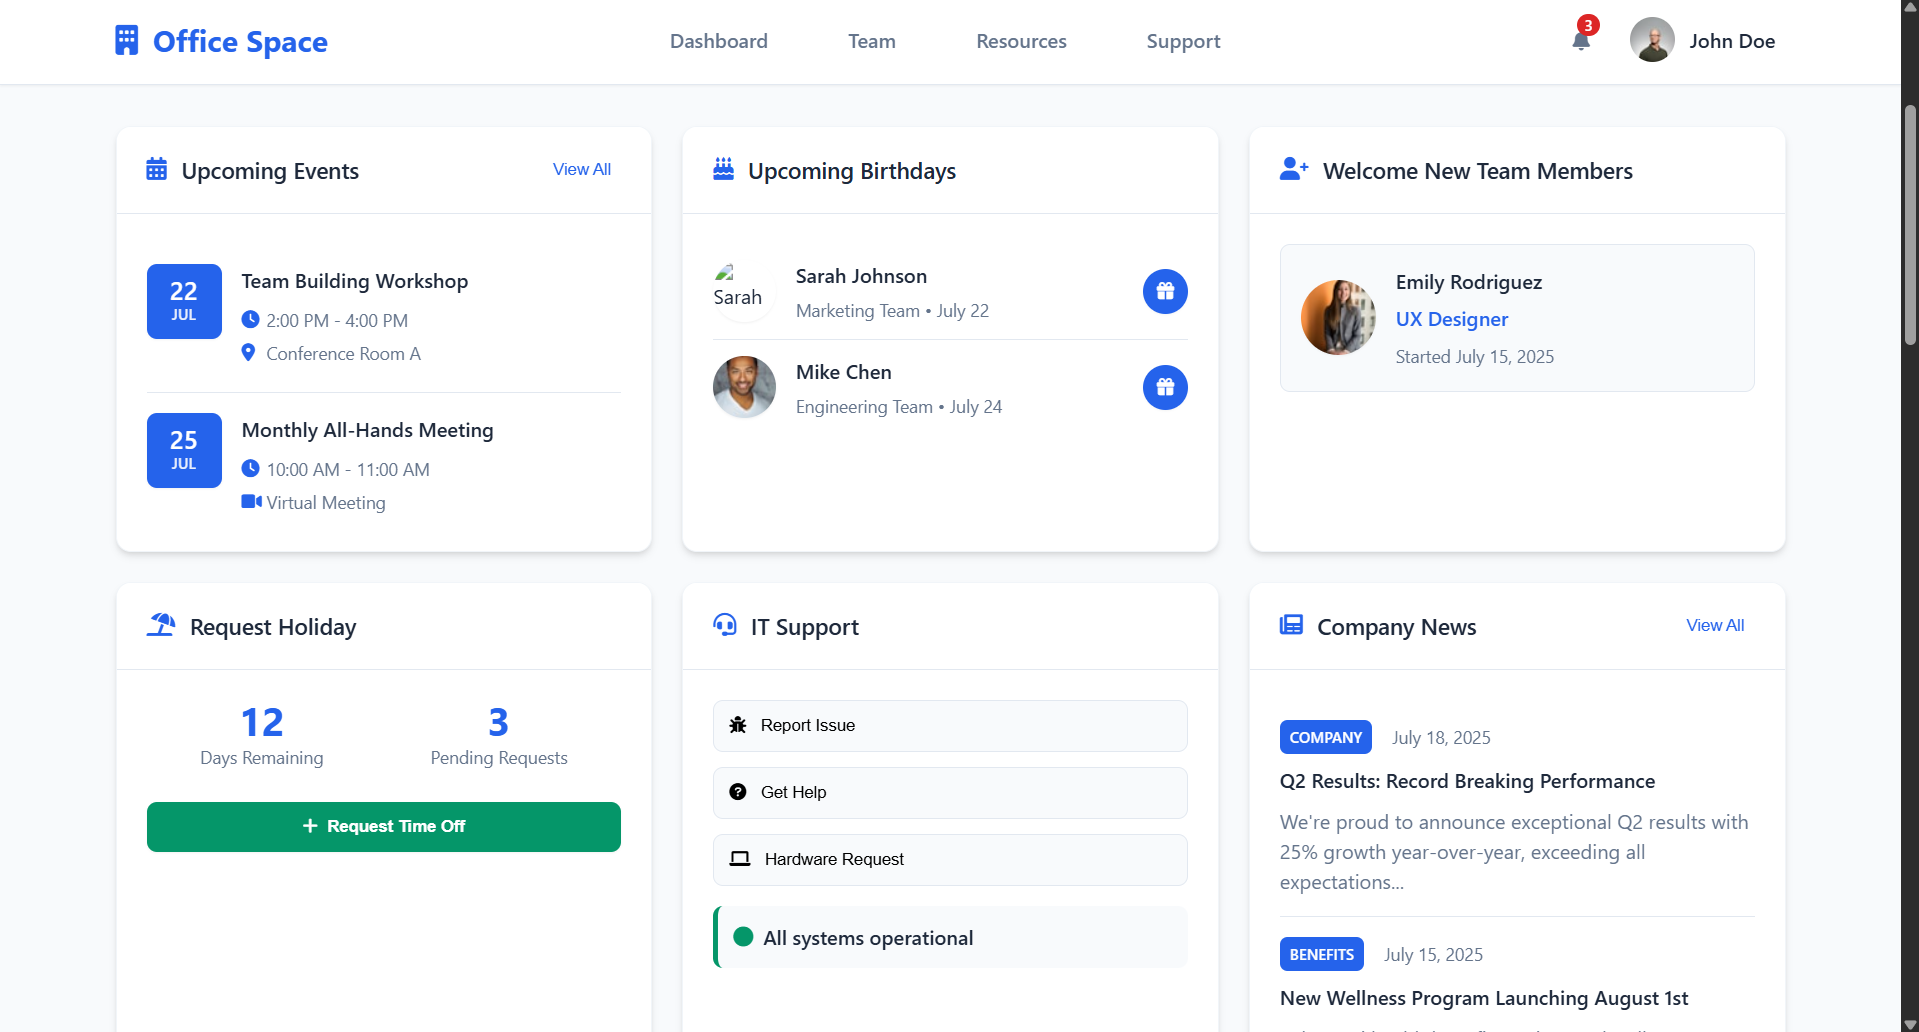The image size is (1919, 1032).
Task: Open New Wellness Program Launching August 1st
Action: point(1484,998)
